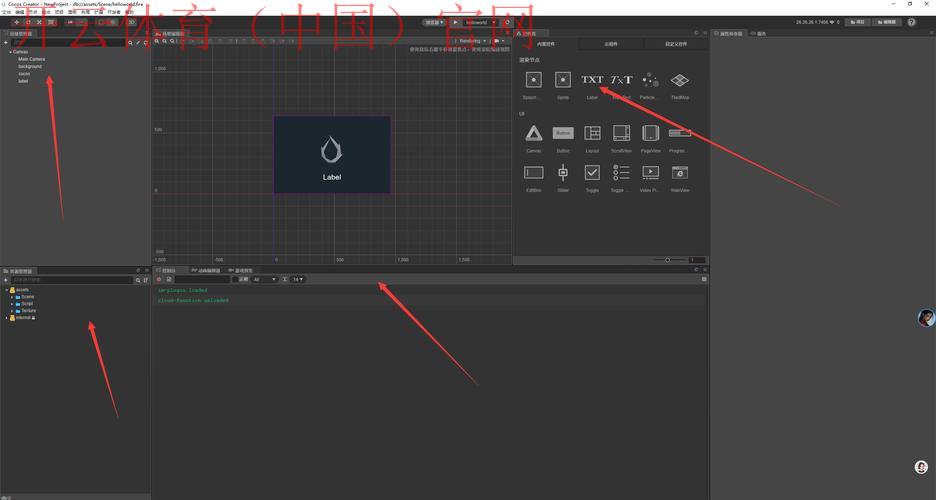Open the Rendering dropdown in scene view
Screen dimensions: 936x500
point(471,41)
